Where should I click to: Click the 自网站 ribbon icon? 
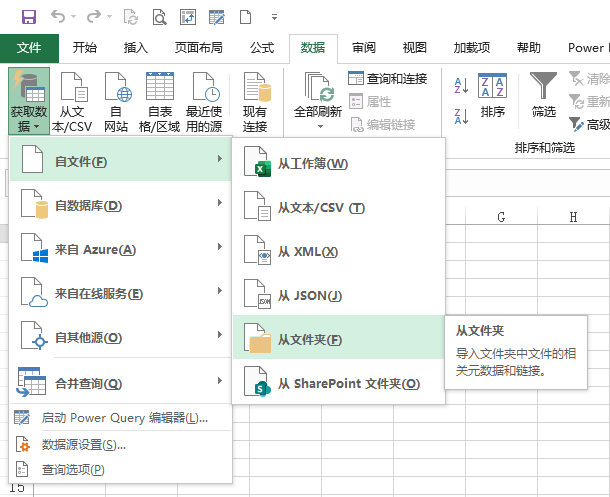(116, 102)
